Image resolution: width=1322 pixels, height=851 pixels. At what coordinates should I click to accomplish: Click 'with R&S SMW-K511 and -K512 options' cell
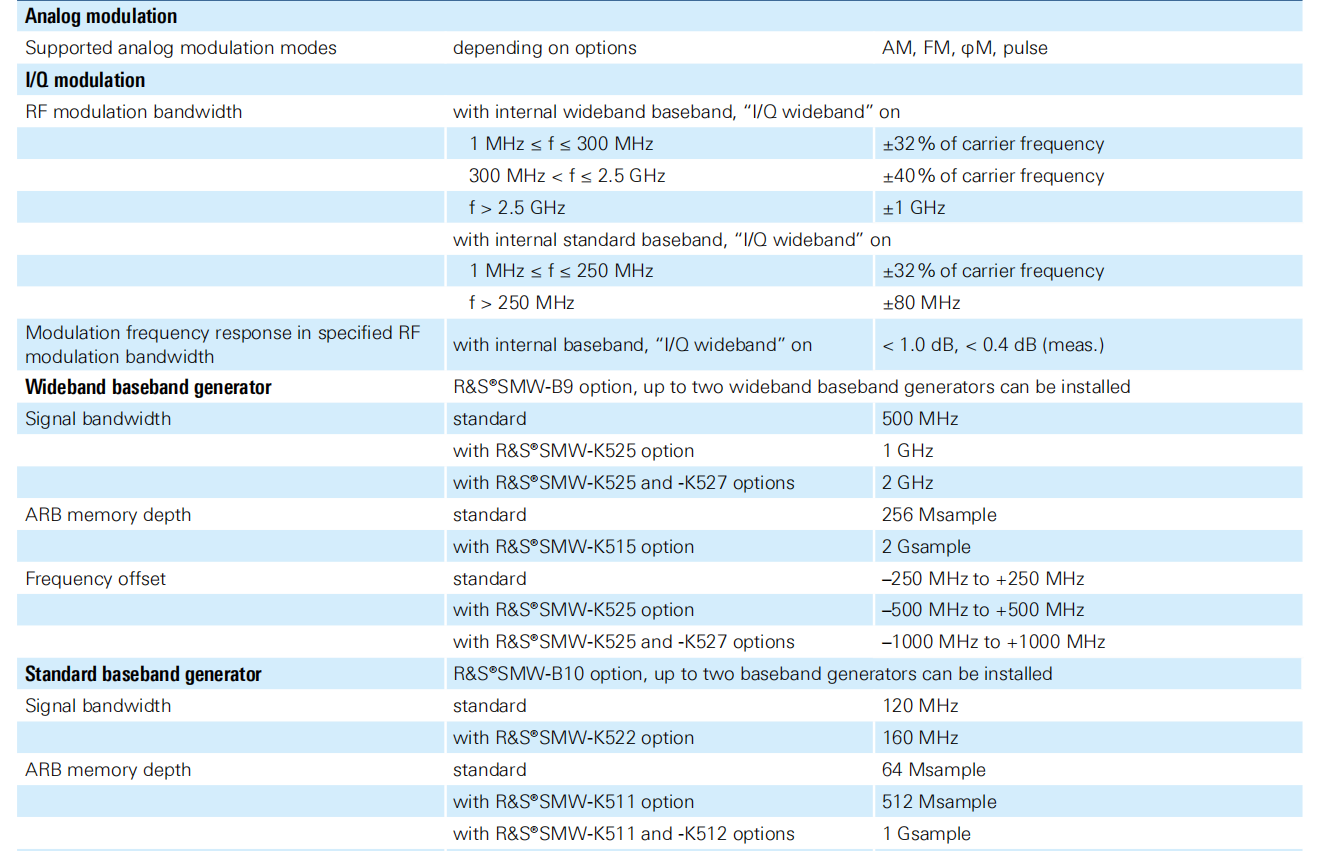(x=623, y=834)
